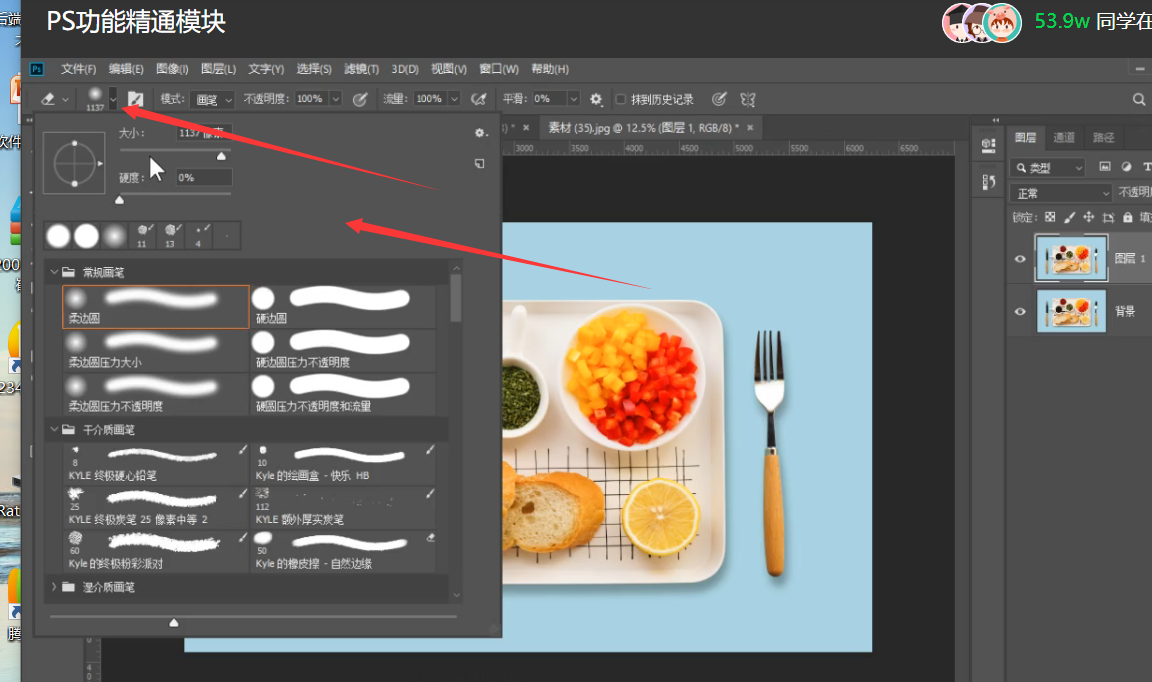Select recent brush labeled 11
This screenshot has height=682, width=1152.
tap(143, 236)
